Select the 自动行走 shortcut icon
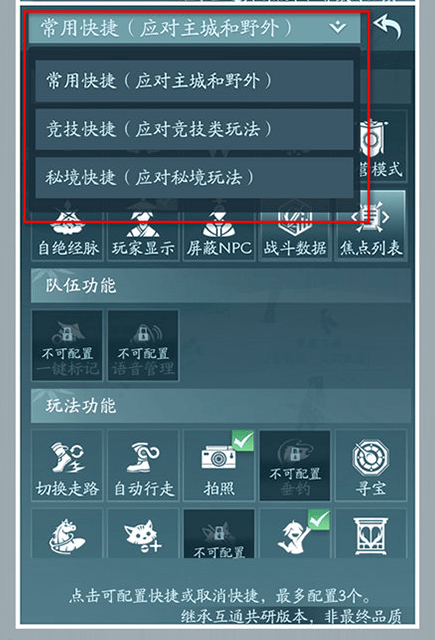The image size is (435, 640). pos(143,465)
